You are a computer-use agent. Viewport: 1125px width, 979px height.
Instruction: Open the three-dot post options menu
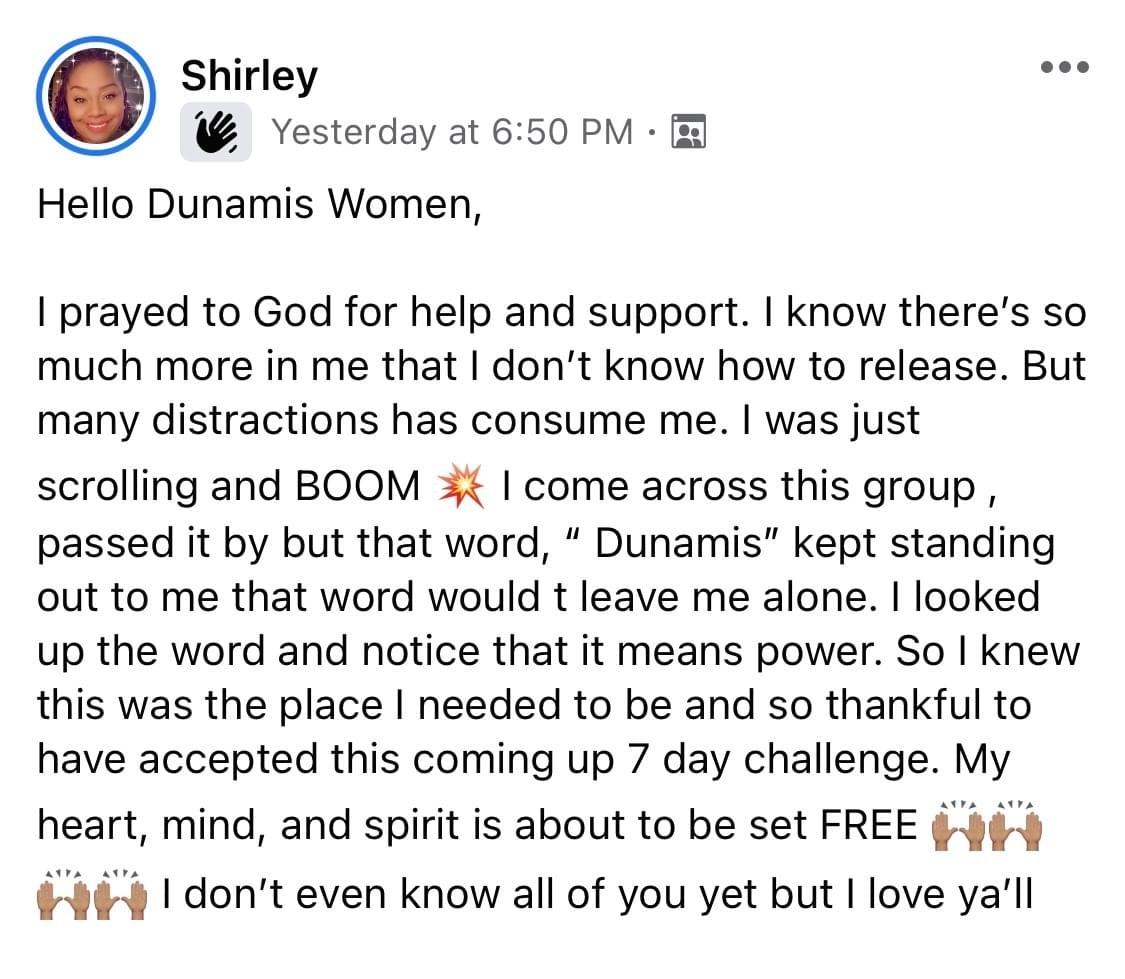[1065, 67]
